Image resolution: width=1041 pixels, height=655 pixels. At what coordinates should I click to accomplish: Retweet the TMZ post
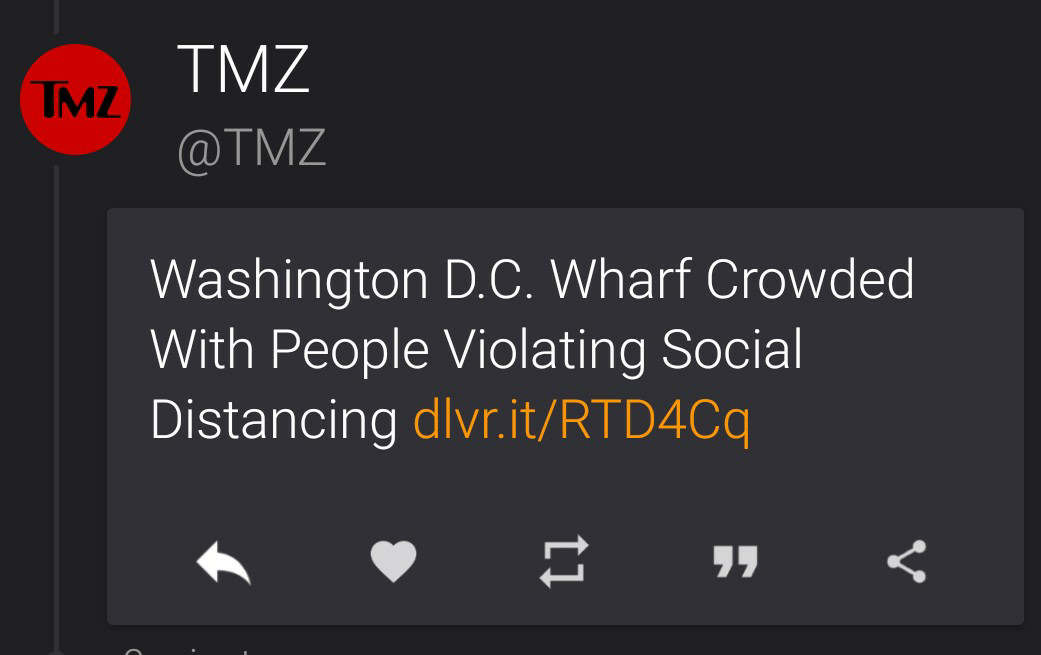564,562
